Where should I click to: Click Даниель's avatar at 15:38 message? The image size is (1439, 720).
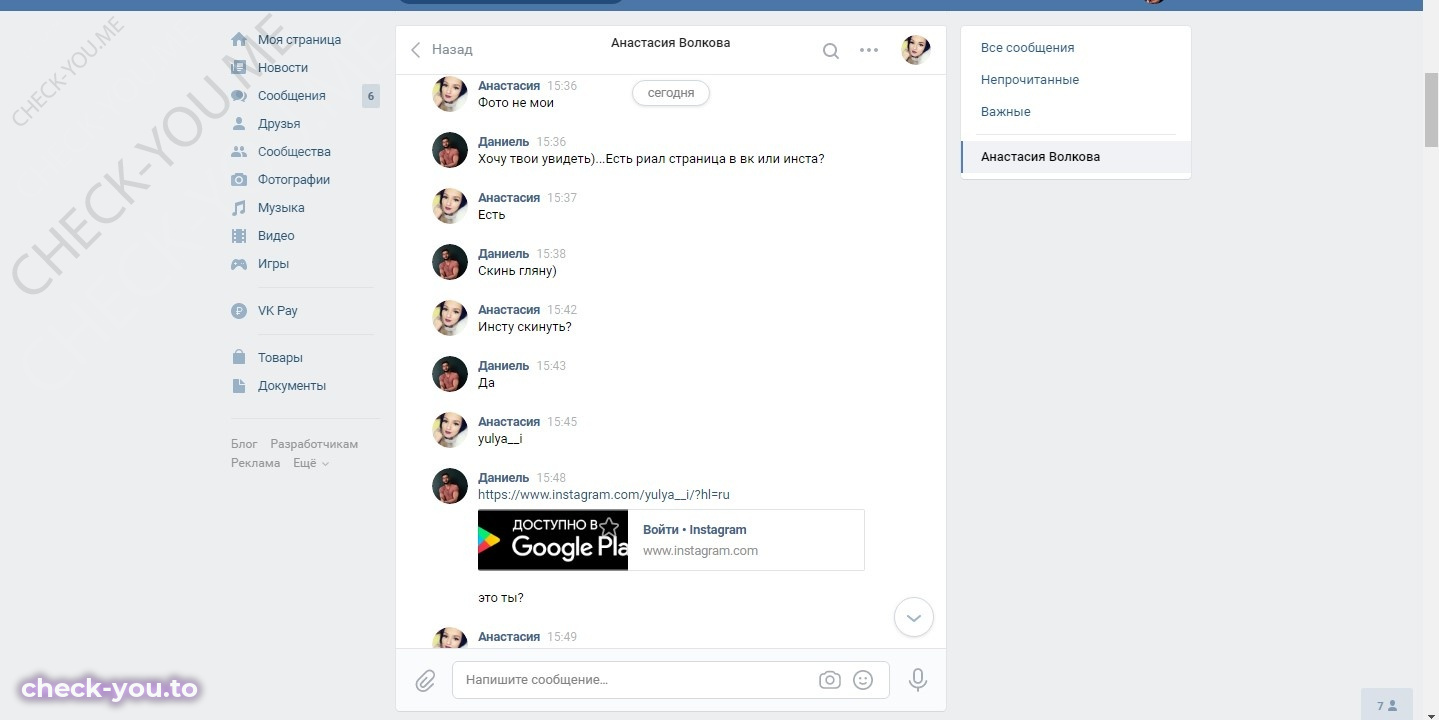pyautogui.click(x=450, y=262)
